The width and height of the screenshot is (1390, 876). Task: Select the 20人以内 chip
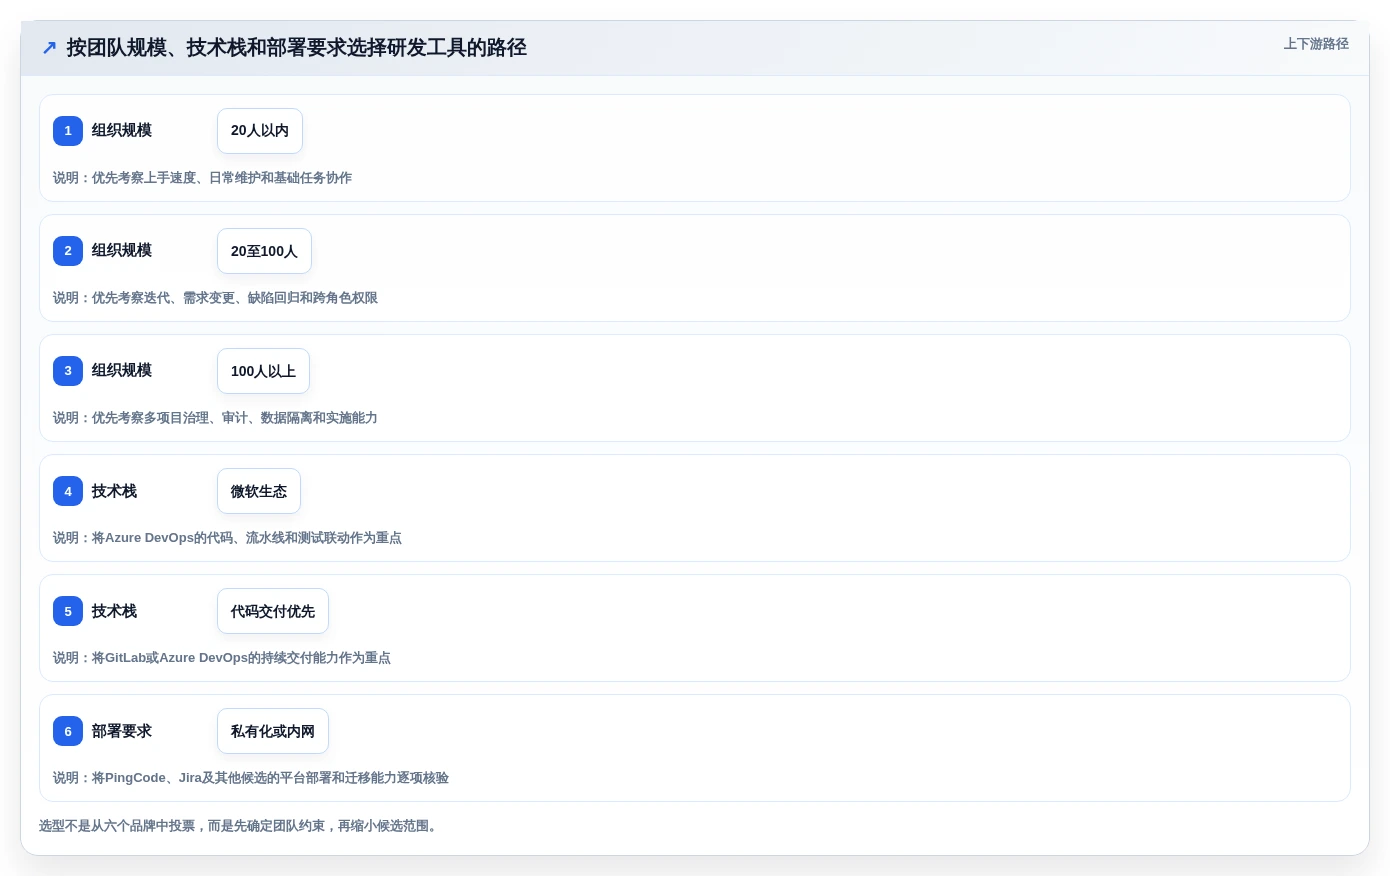tap(260, 131)
